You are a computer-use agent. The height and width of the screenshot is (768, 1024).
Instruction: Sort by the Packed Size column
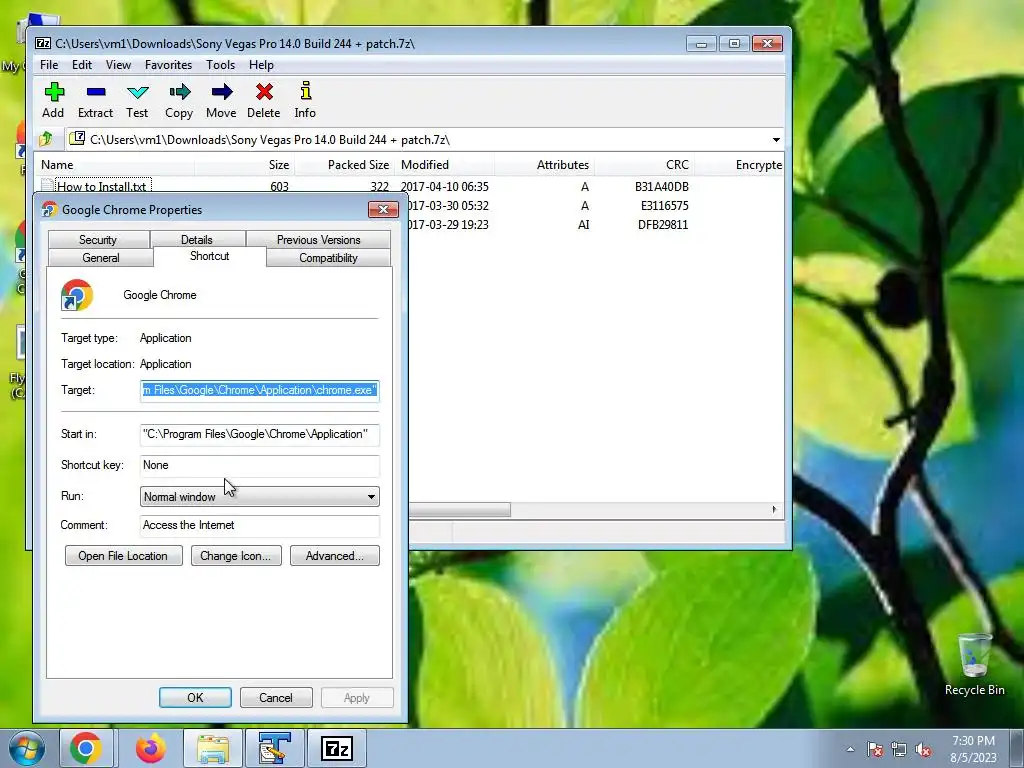coord(344,165)
